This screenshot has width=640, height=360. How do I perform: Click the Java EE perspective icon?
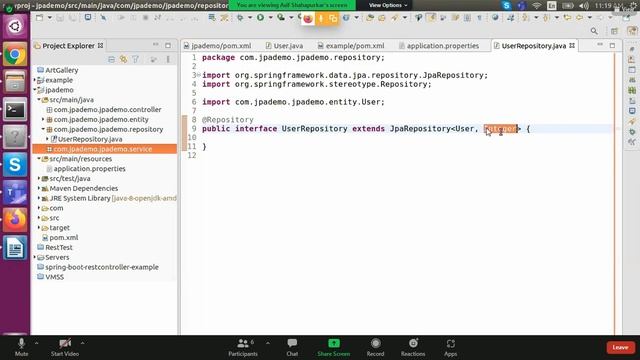click(x=632, y=31)
